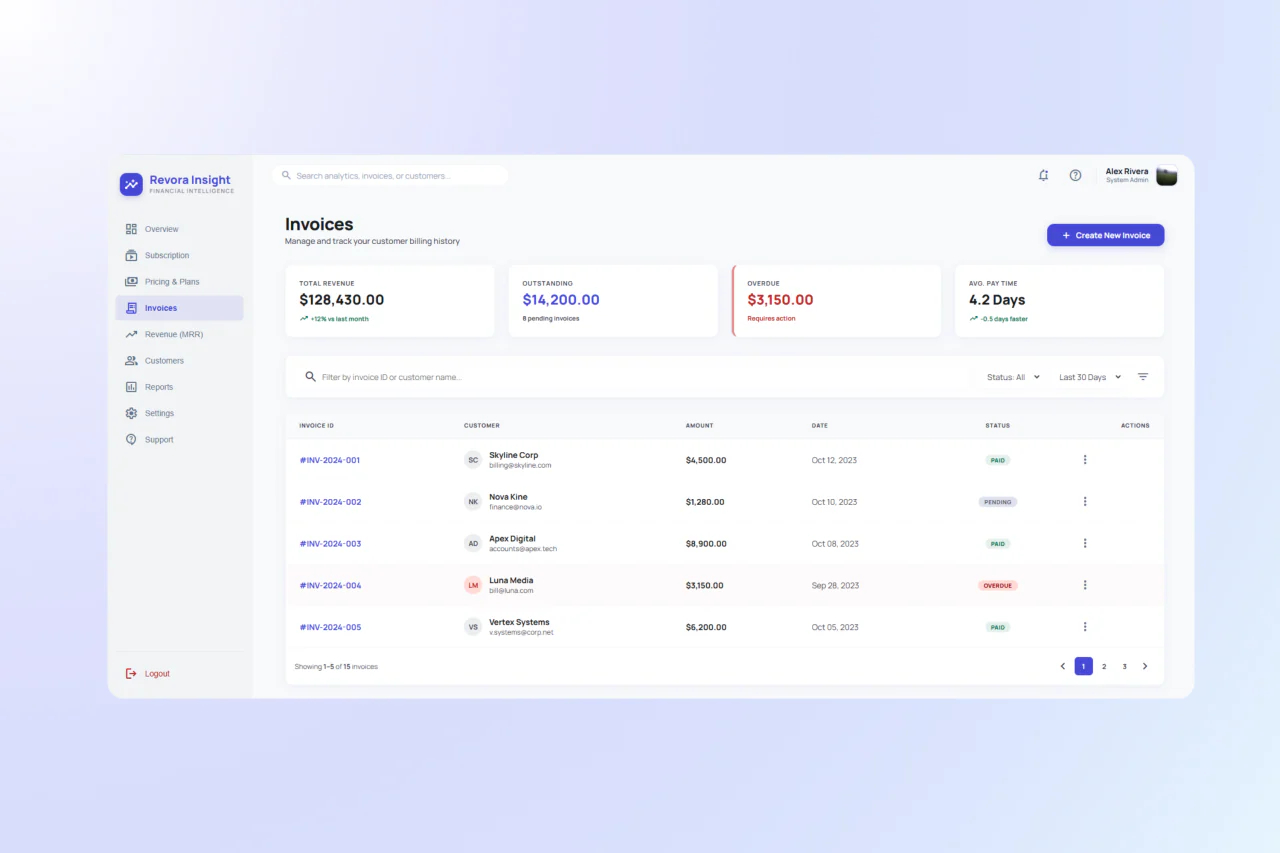Open Reports in the sidebar
The height and width of the screenshot is (853, 1280).
tap(179, 387)
